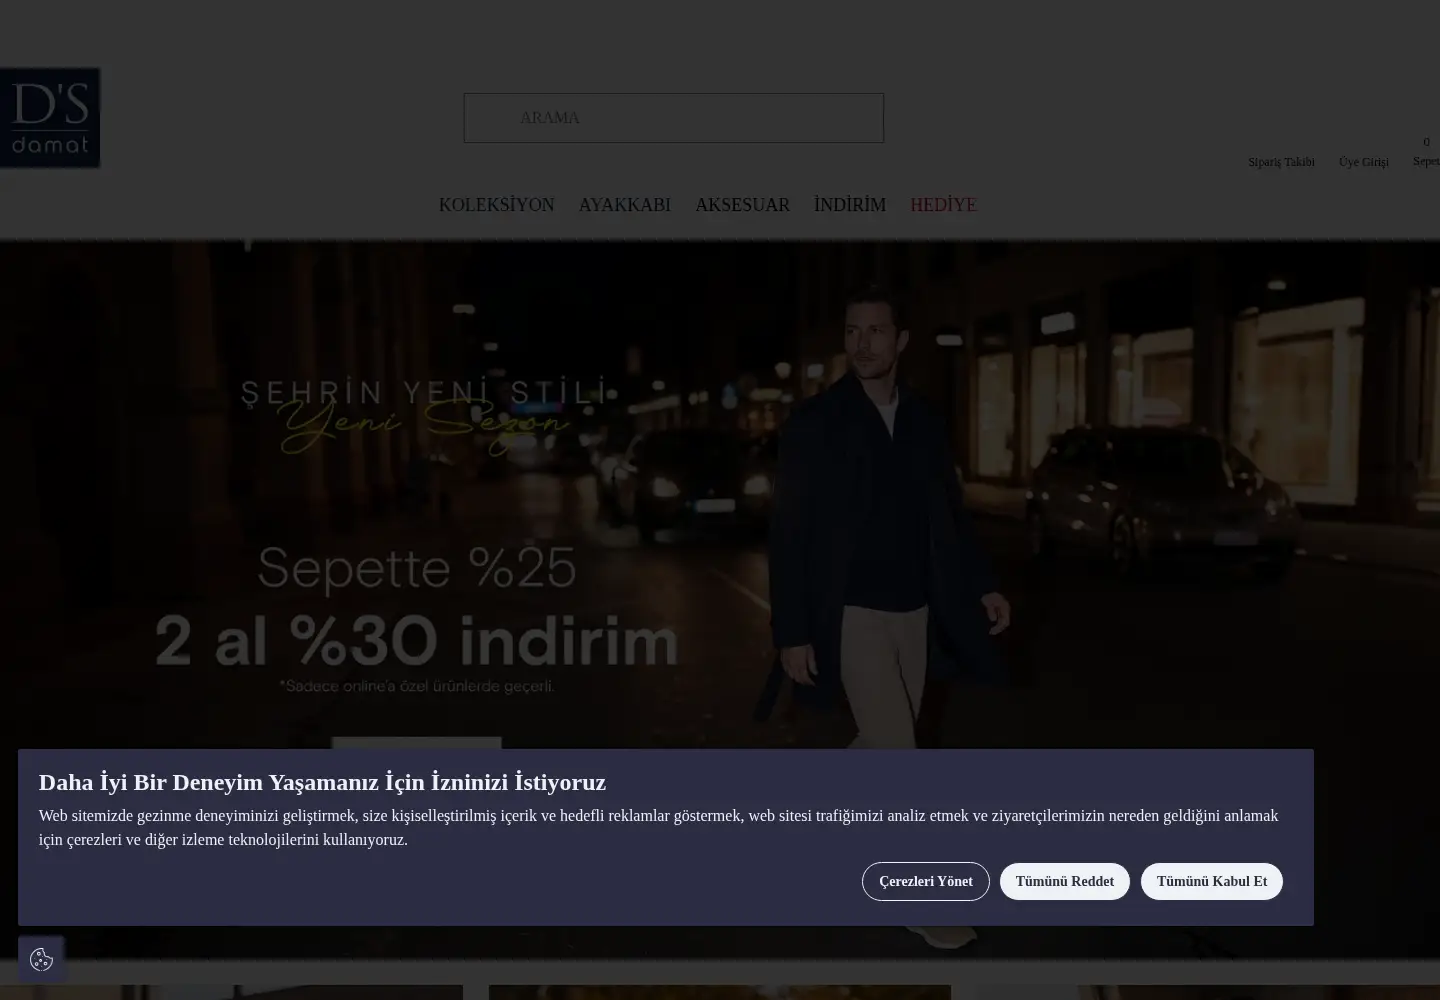This screenshot has height=1000, width=1440.
Task: Open the KOLEKSİYON menu
Action: (x=496, y=205)
